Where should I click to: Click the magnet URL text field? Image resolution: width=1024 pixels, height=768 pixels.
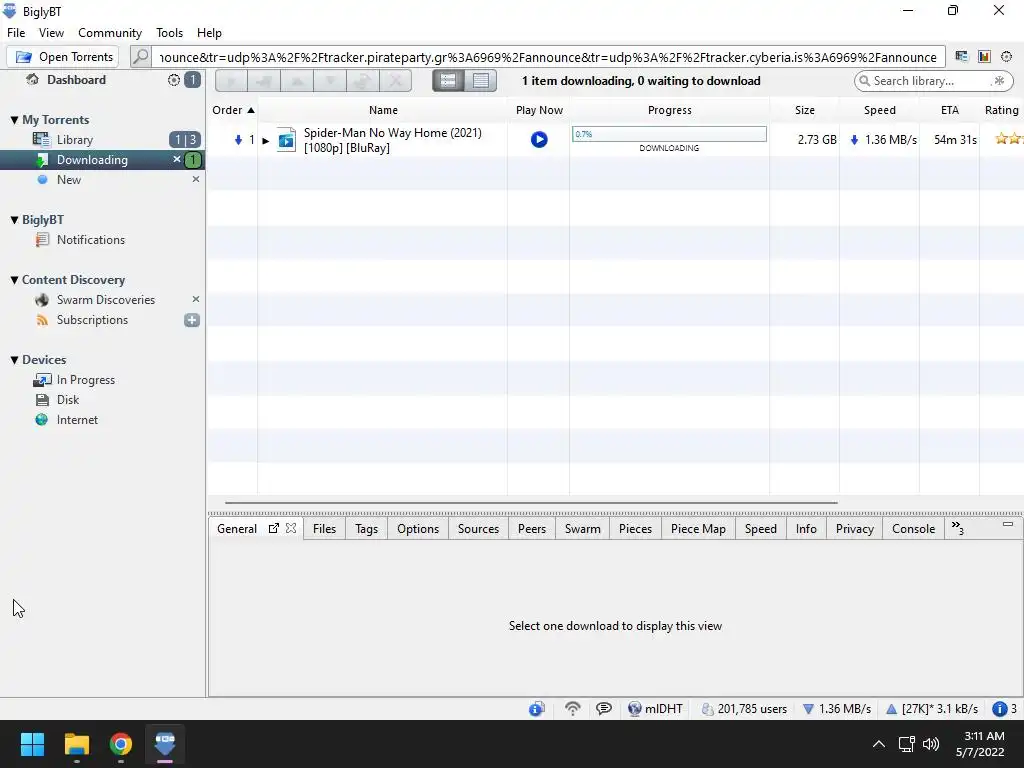(x=549, y=57)
